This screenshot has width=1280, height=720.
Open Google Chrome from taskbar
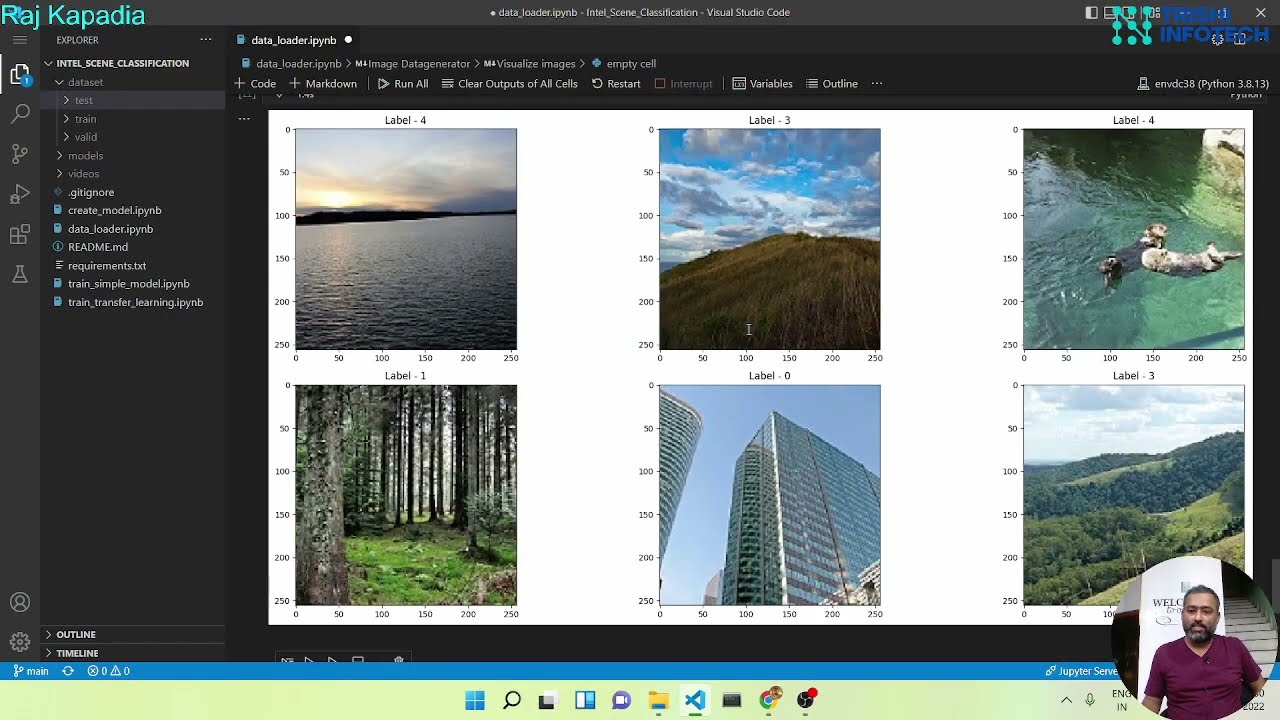(768, 700)
